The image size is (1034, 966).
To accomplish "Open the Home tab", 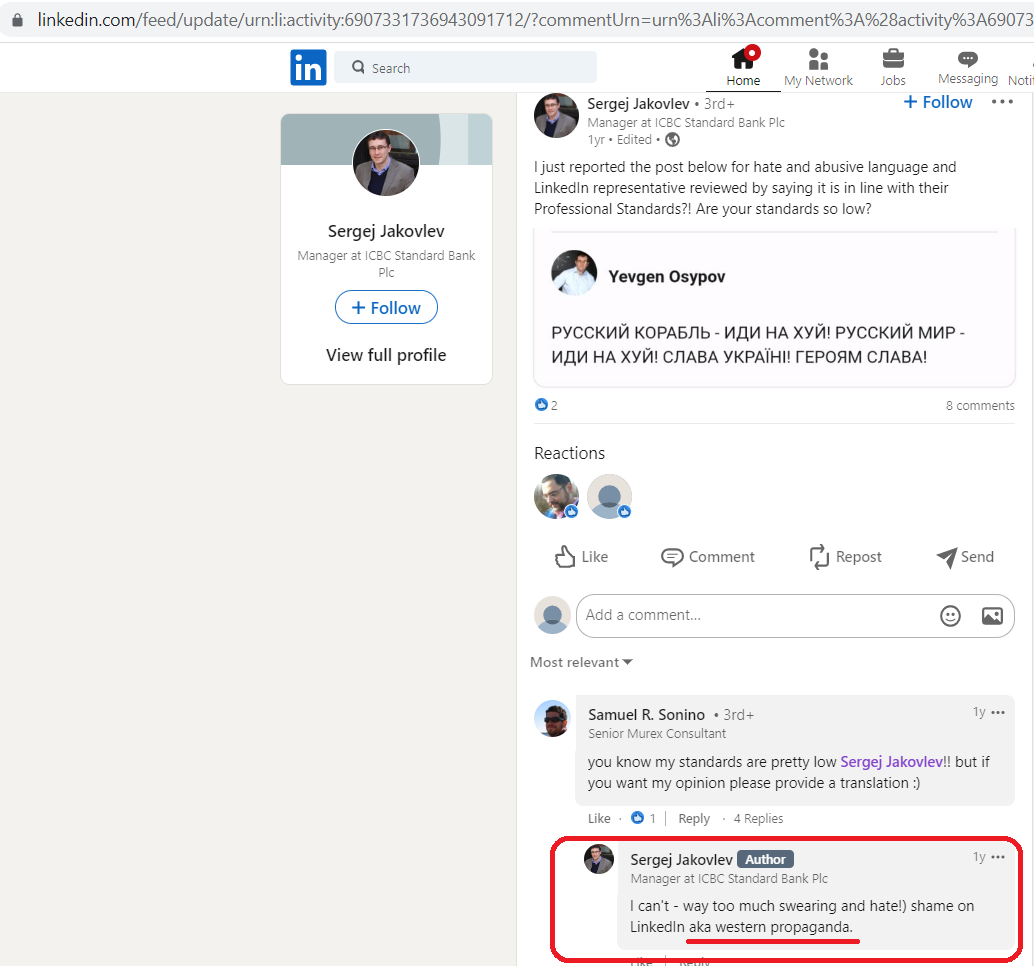I will pyautogui.click(x=743, y=67).
